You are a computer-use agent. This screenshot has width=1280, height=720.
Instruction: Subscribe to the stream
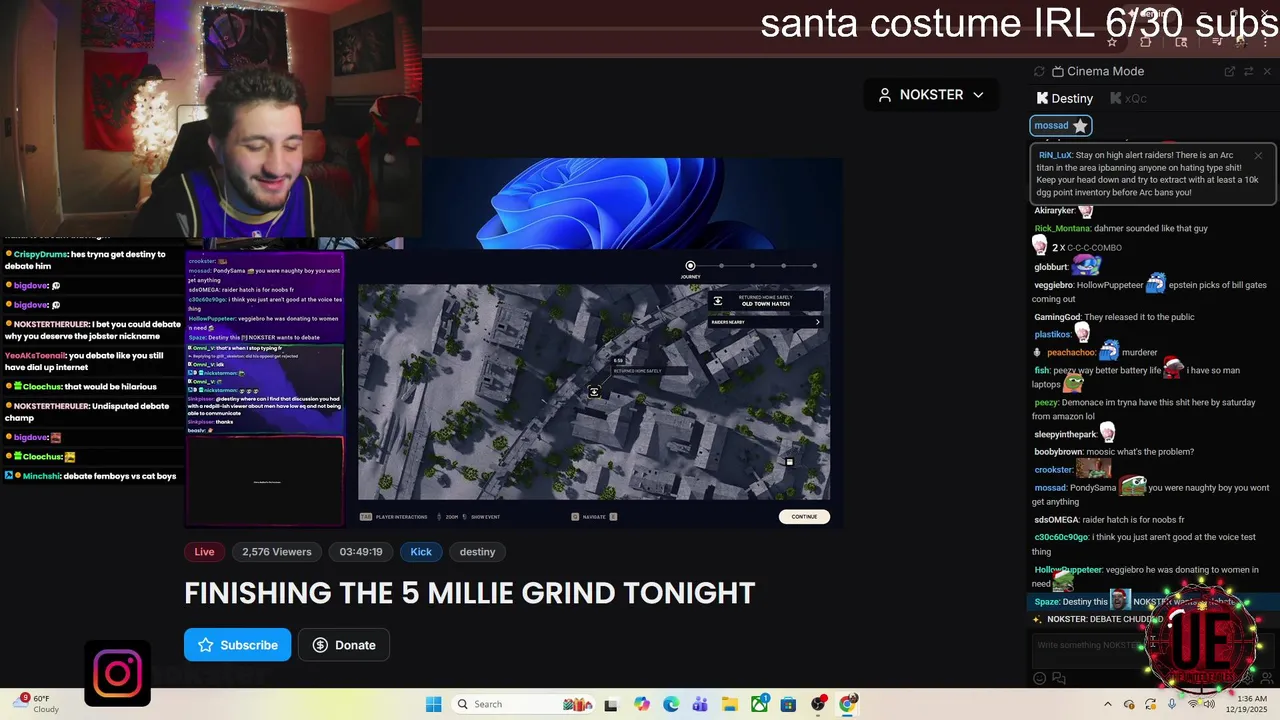[x=237, y=645]
